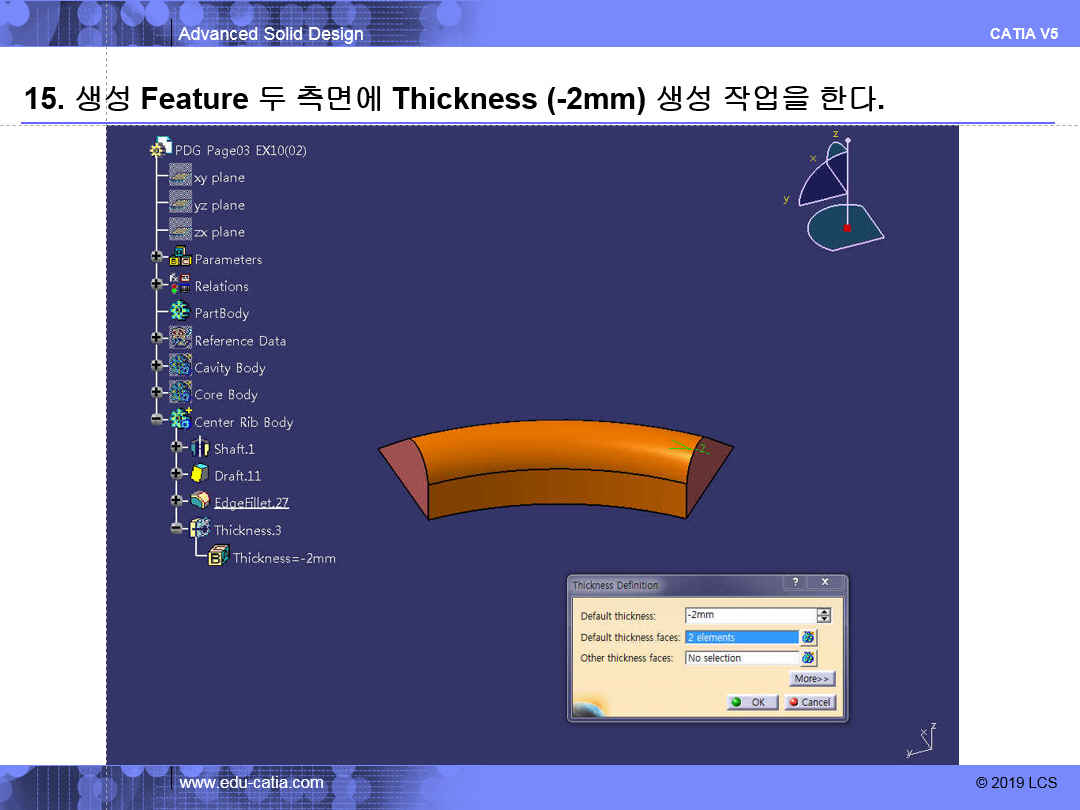Open face list for Default thickness faces
The image size is (1080, 810).
pos(808,637)
